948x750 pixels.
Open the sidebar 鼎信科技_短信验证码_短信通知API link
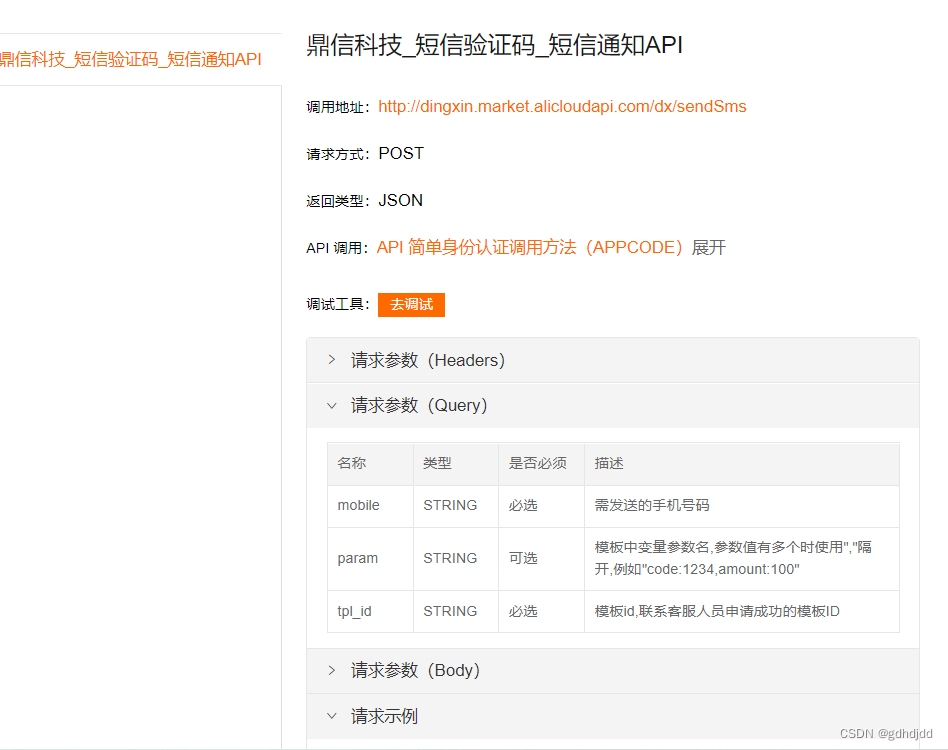pos(131,59)
